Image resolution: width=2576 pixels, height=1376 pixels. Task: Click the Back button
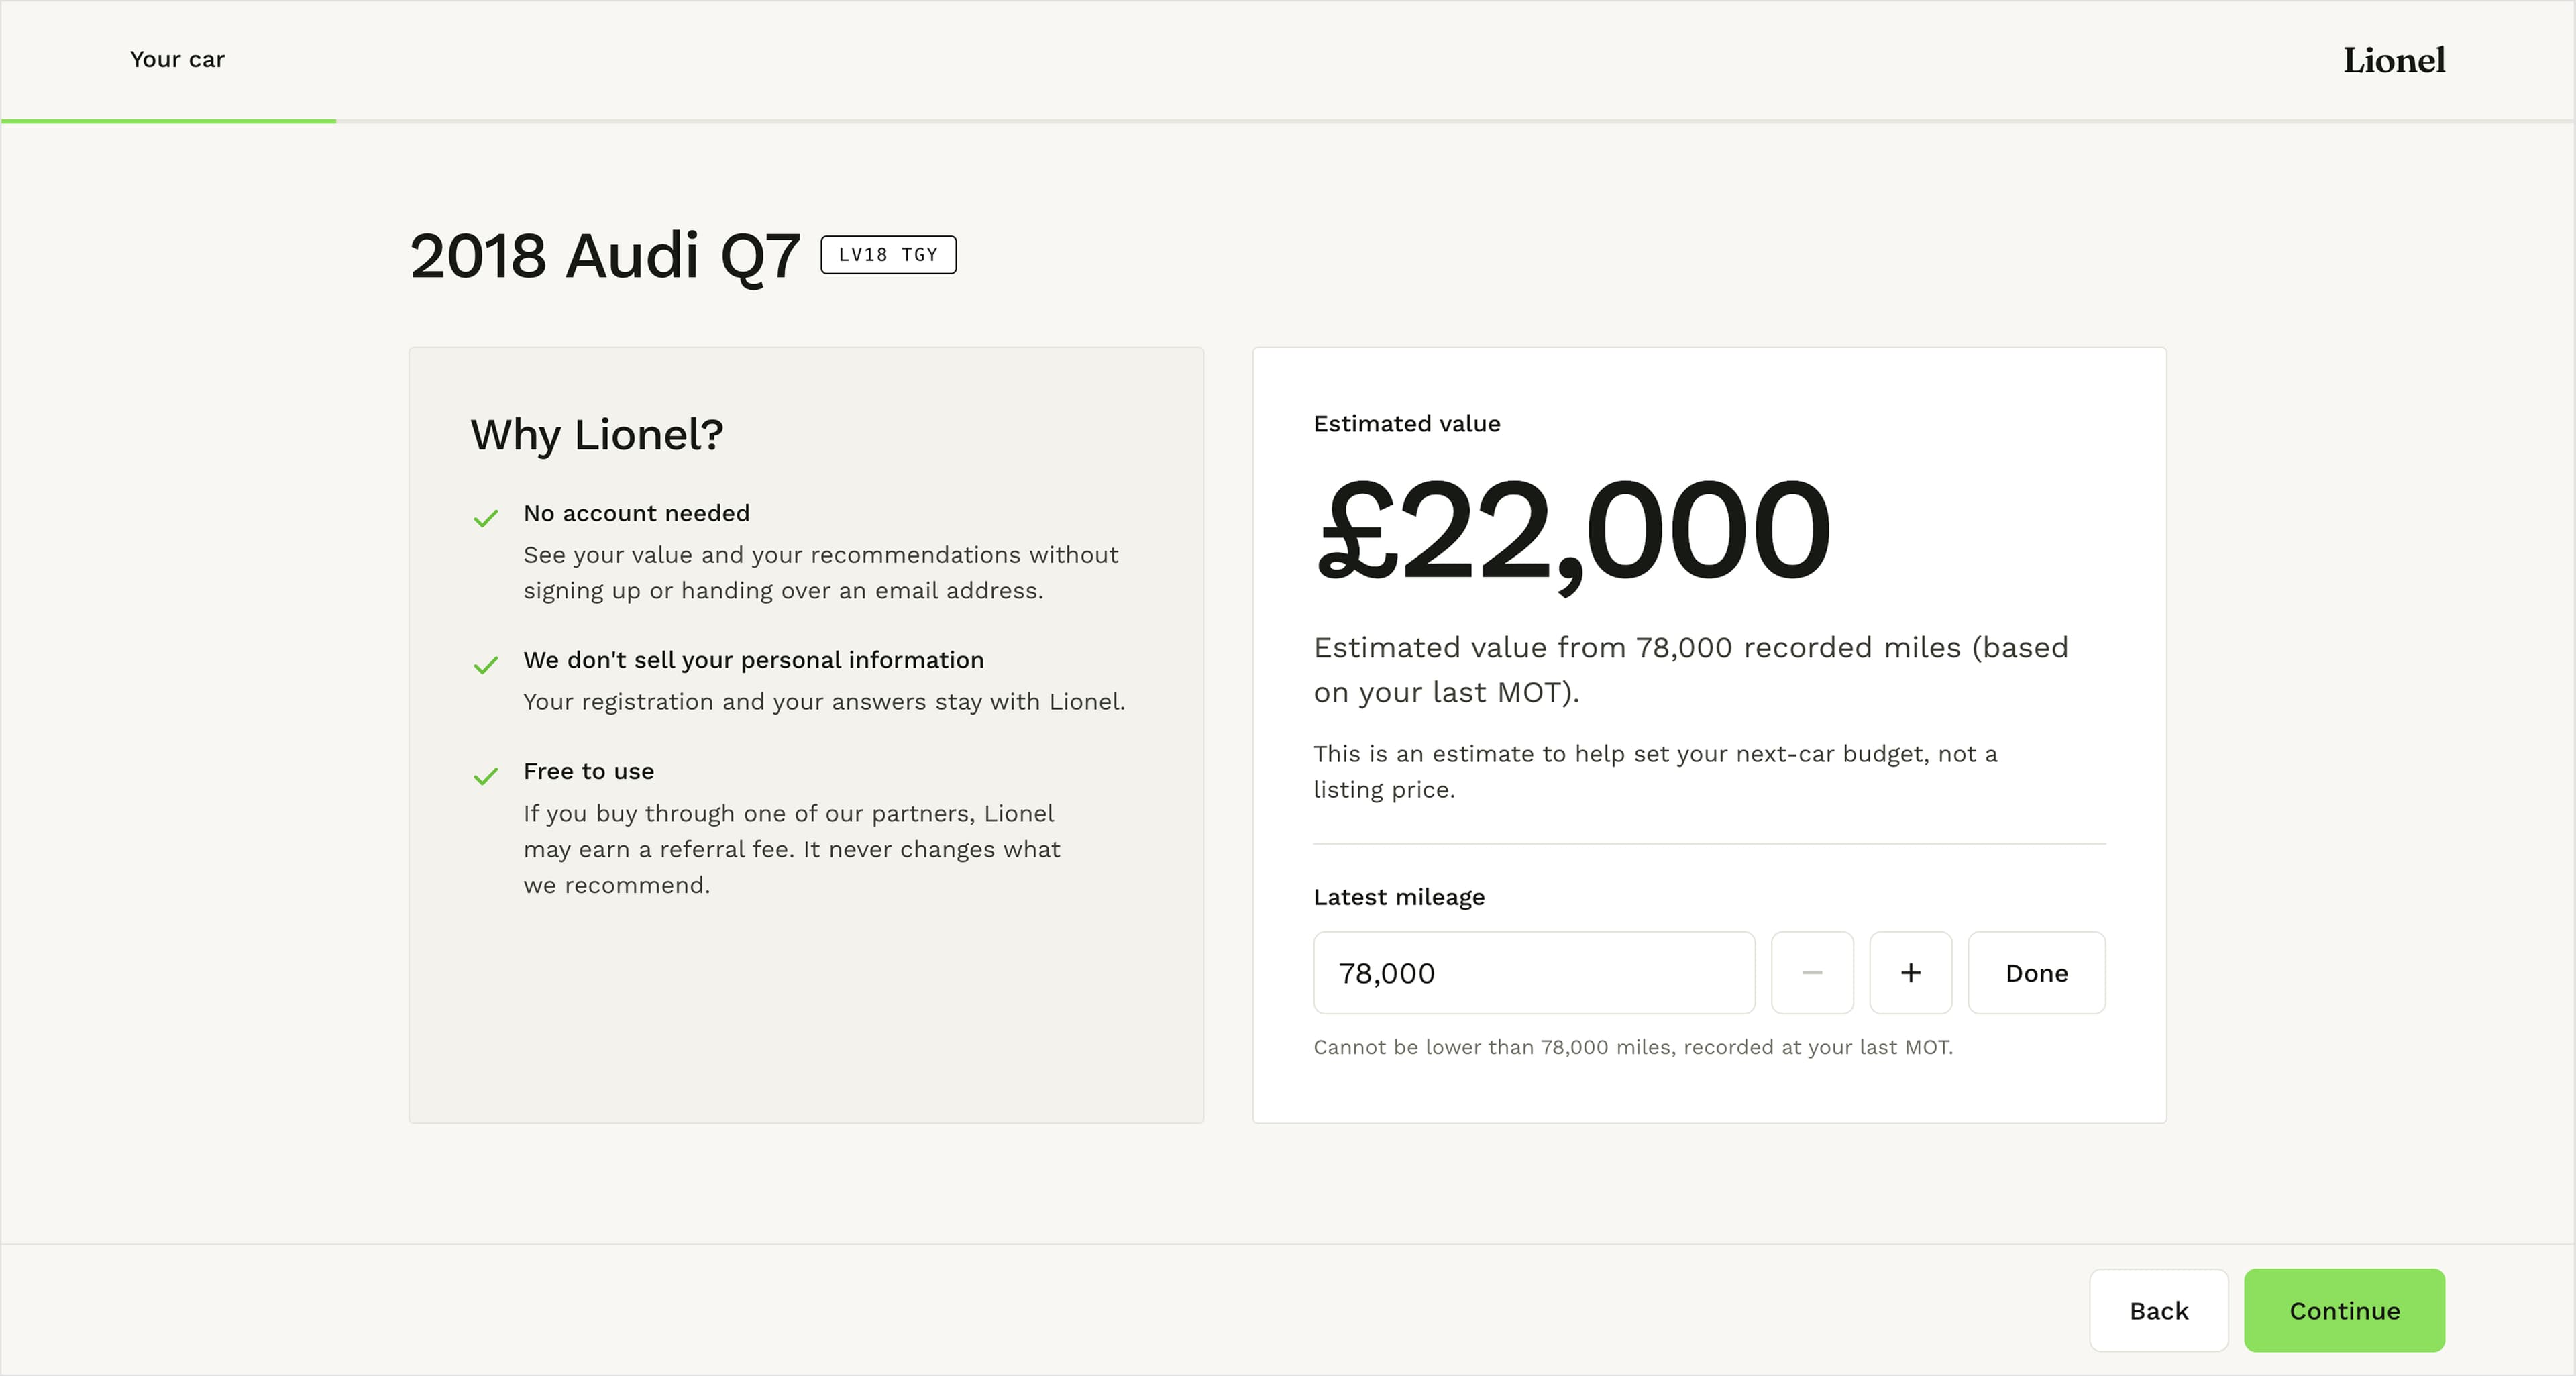point(2158,1310)
